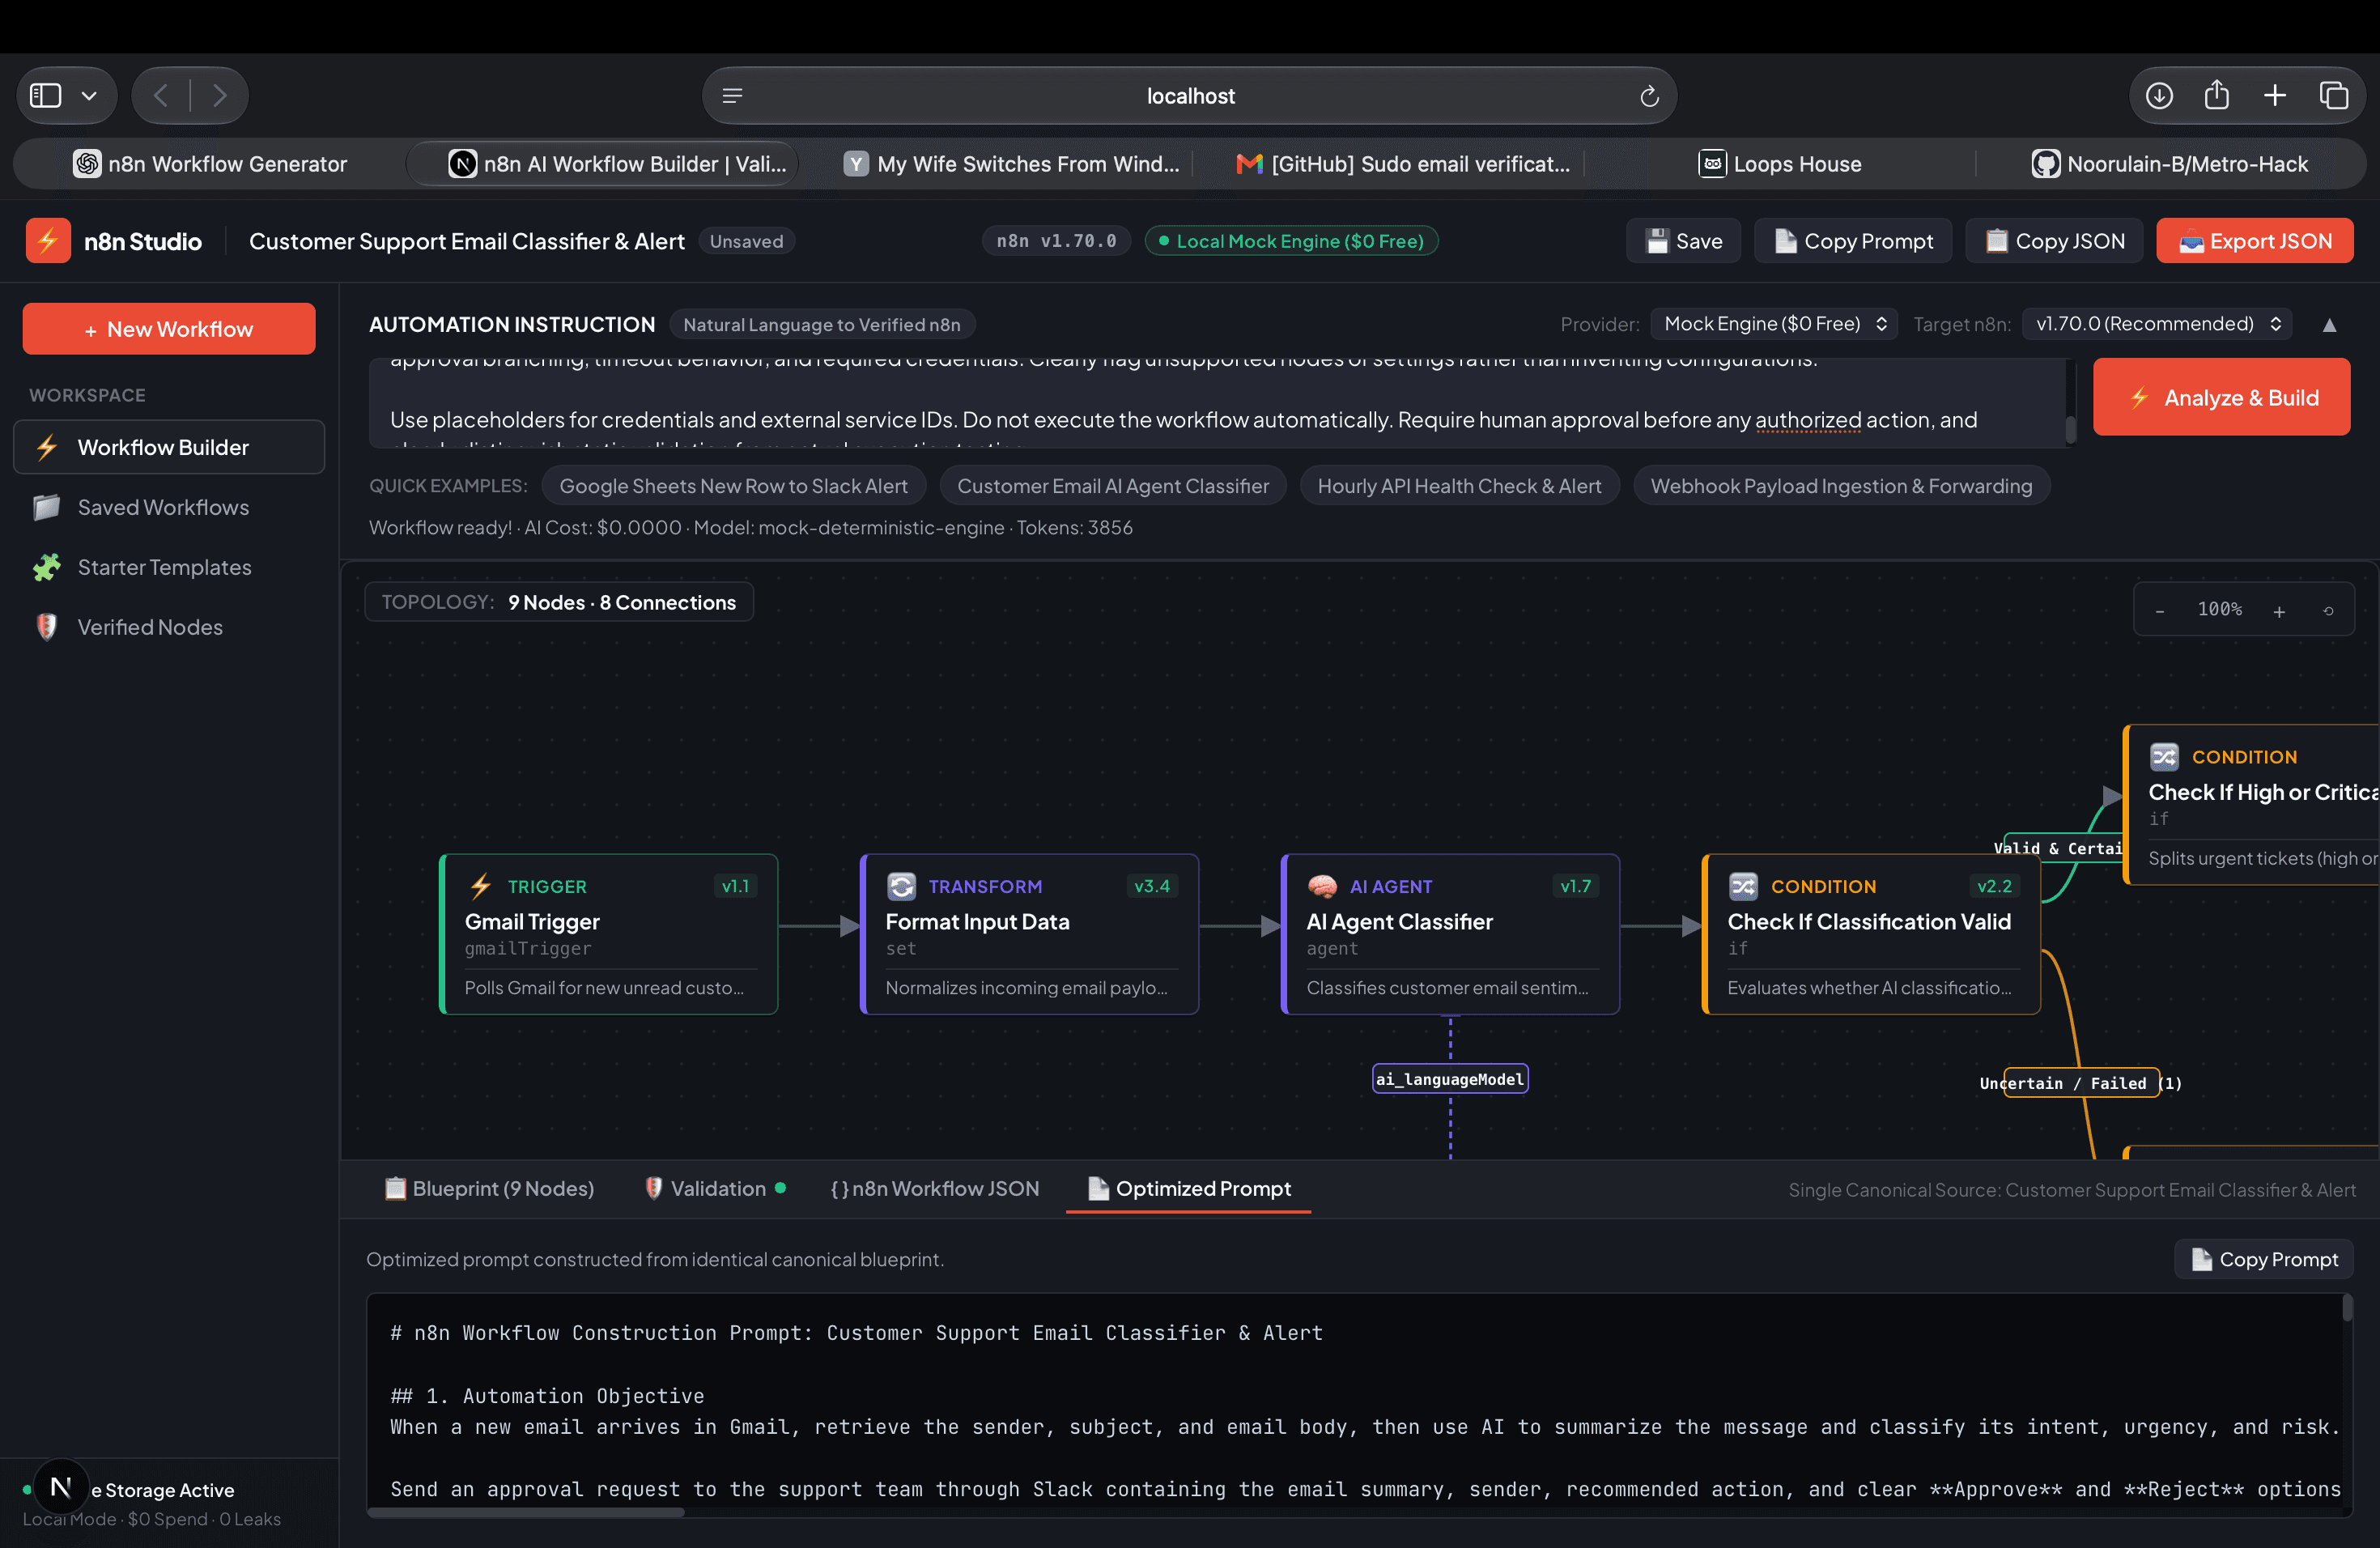This screenshot has height=1548, width=2380.
Task: Reload the localhost page
Action: pos(1649,96)
